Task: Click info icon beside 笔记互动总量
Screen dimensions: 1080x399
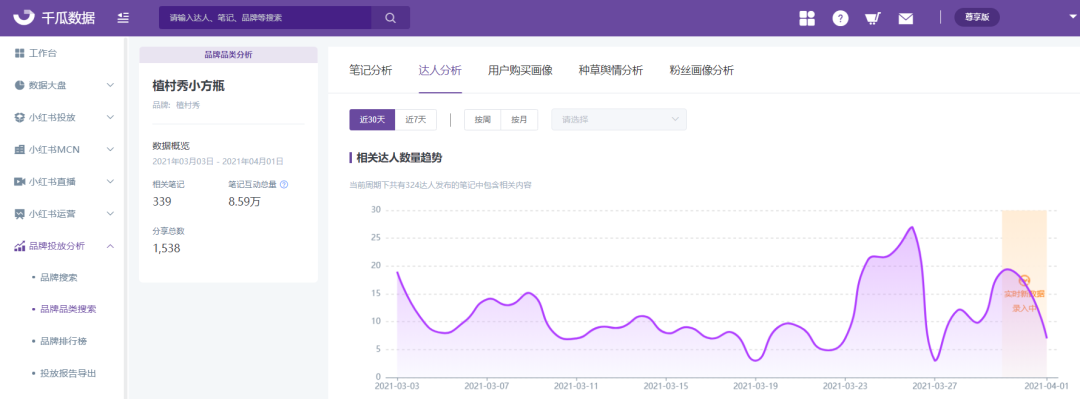Action: (284, 185)
